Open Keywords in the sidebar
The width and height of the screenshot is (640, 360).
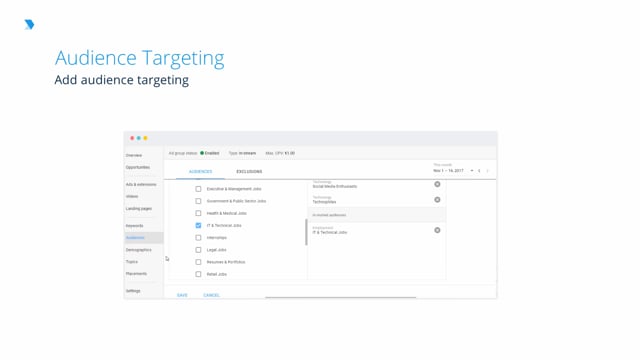pyautogui.click(x=134, y=226)
